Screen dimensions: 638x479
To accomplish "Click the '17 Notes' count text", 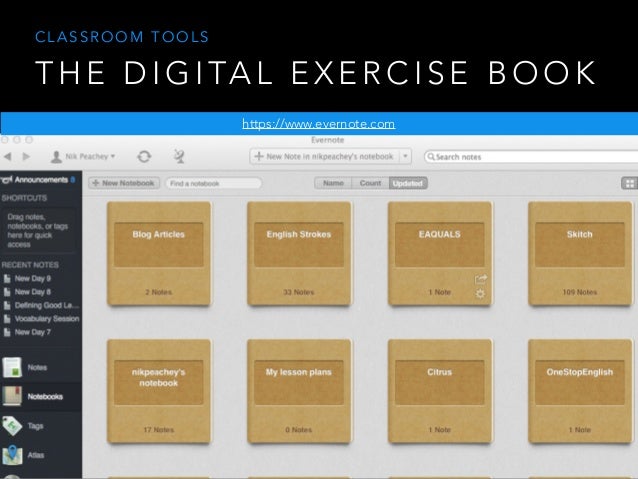I will click(x=159, y=430).
